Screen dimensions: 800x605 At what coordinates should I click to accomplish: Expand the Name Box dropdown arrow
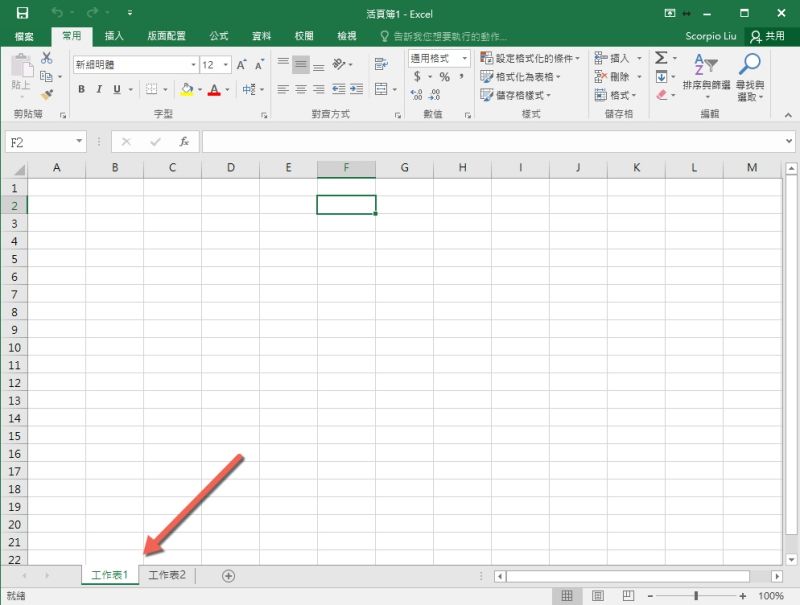(x=79, y=142)
